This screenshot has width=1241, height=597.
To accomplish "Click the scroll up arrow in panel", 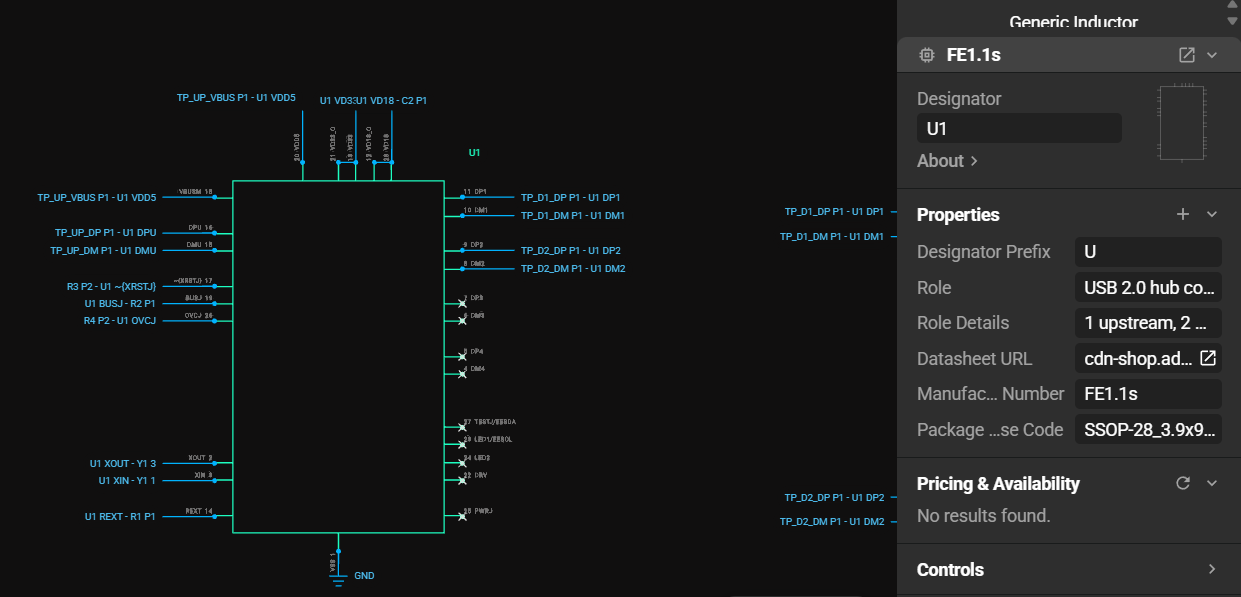I will click(x=1232, y=5).
